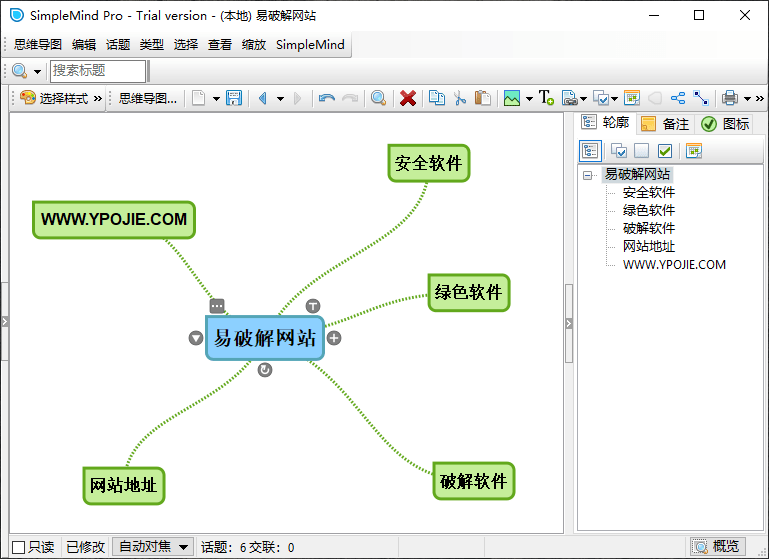Click the undo arrow icon
The image size is (769, 559).
327,99
